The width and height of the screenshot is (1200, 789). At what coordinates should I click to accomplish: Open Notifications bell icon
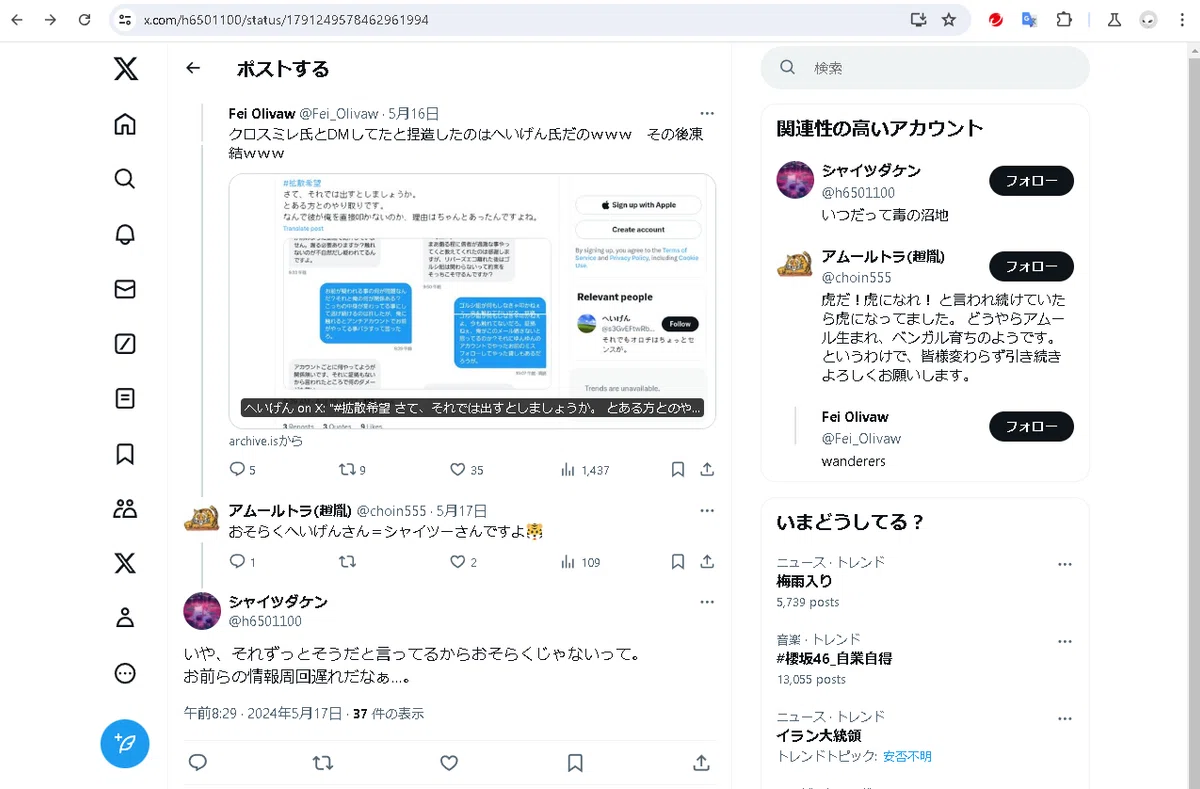125,234
